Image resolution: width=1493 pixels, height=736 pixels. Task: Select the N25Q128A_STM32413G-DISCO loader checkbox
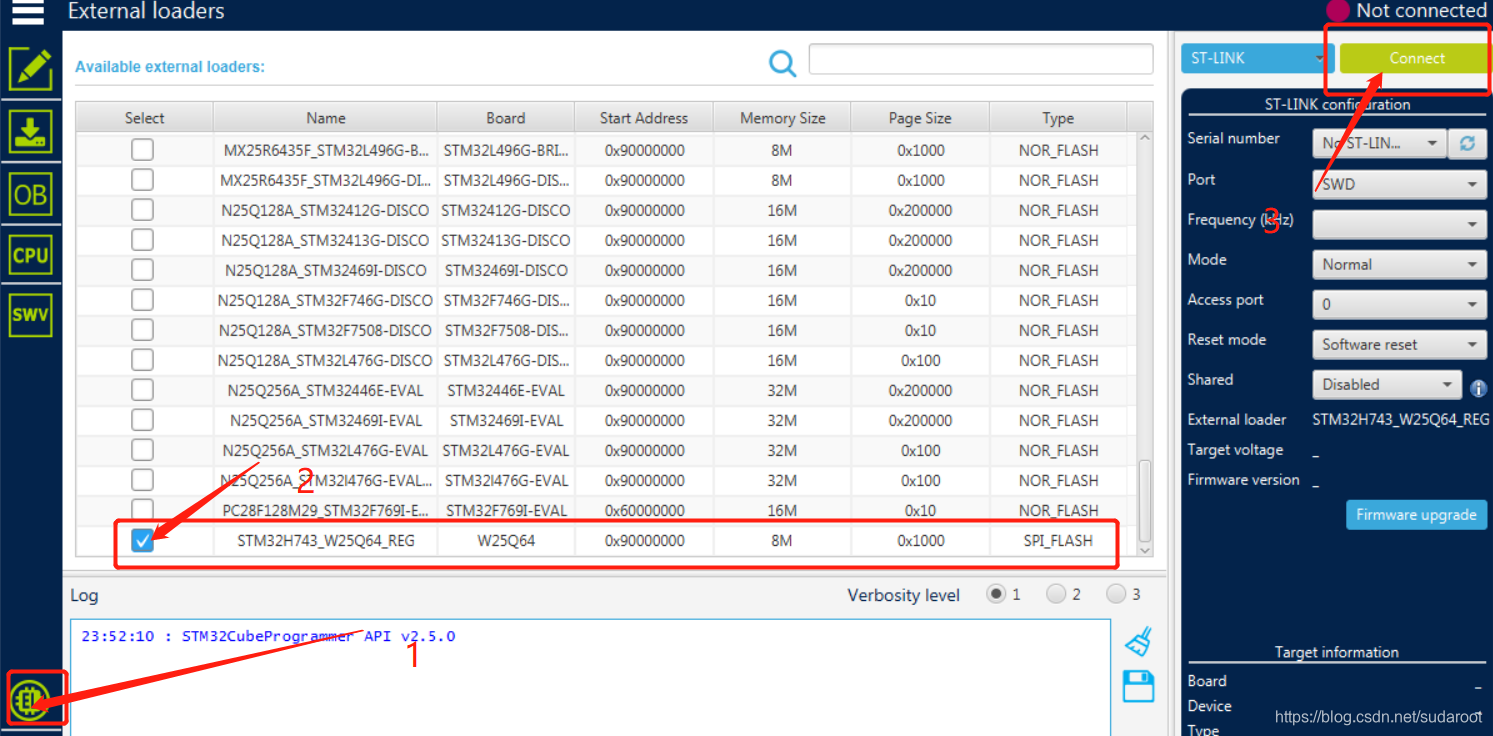click(143, 240)
